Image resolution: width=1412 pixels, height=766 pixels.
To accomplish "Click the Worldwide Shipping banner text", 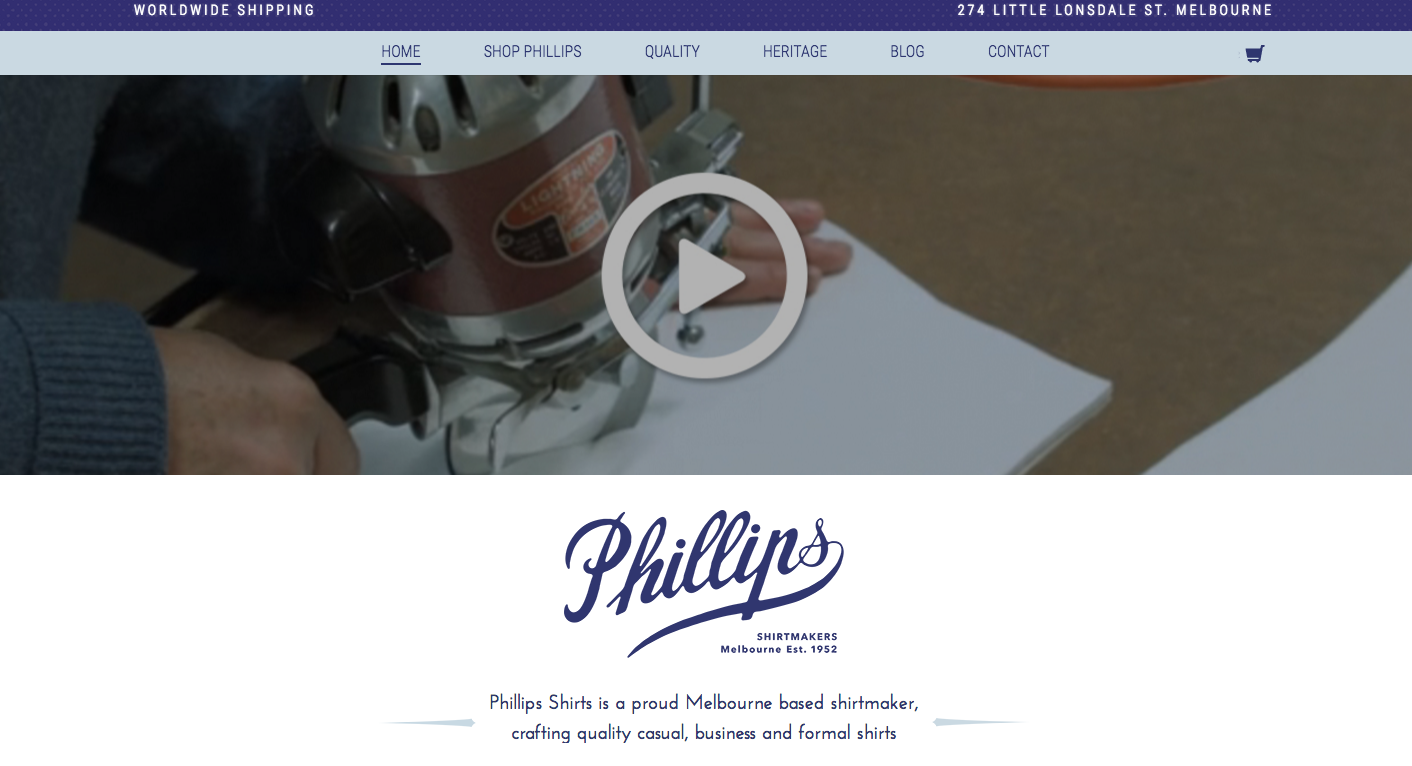I will (225, 10).
